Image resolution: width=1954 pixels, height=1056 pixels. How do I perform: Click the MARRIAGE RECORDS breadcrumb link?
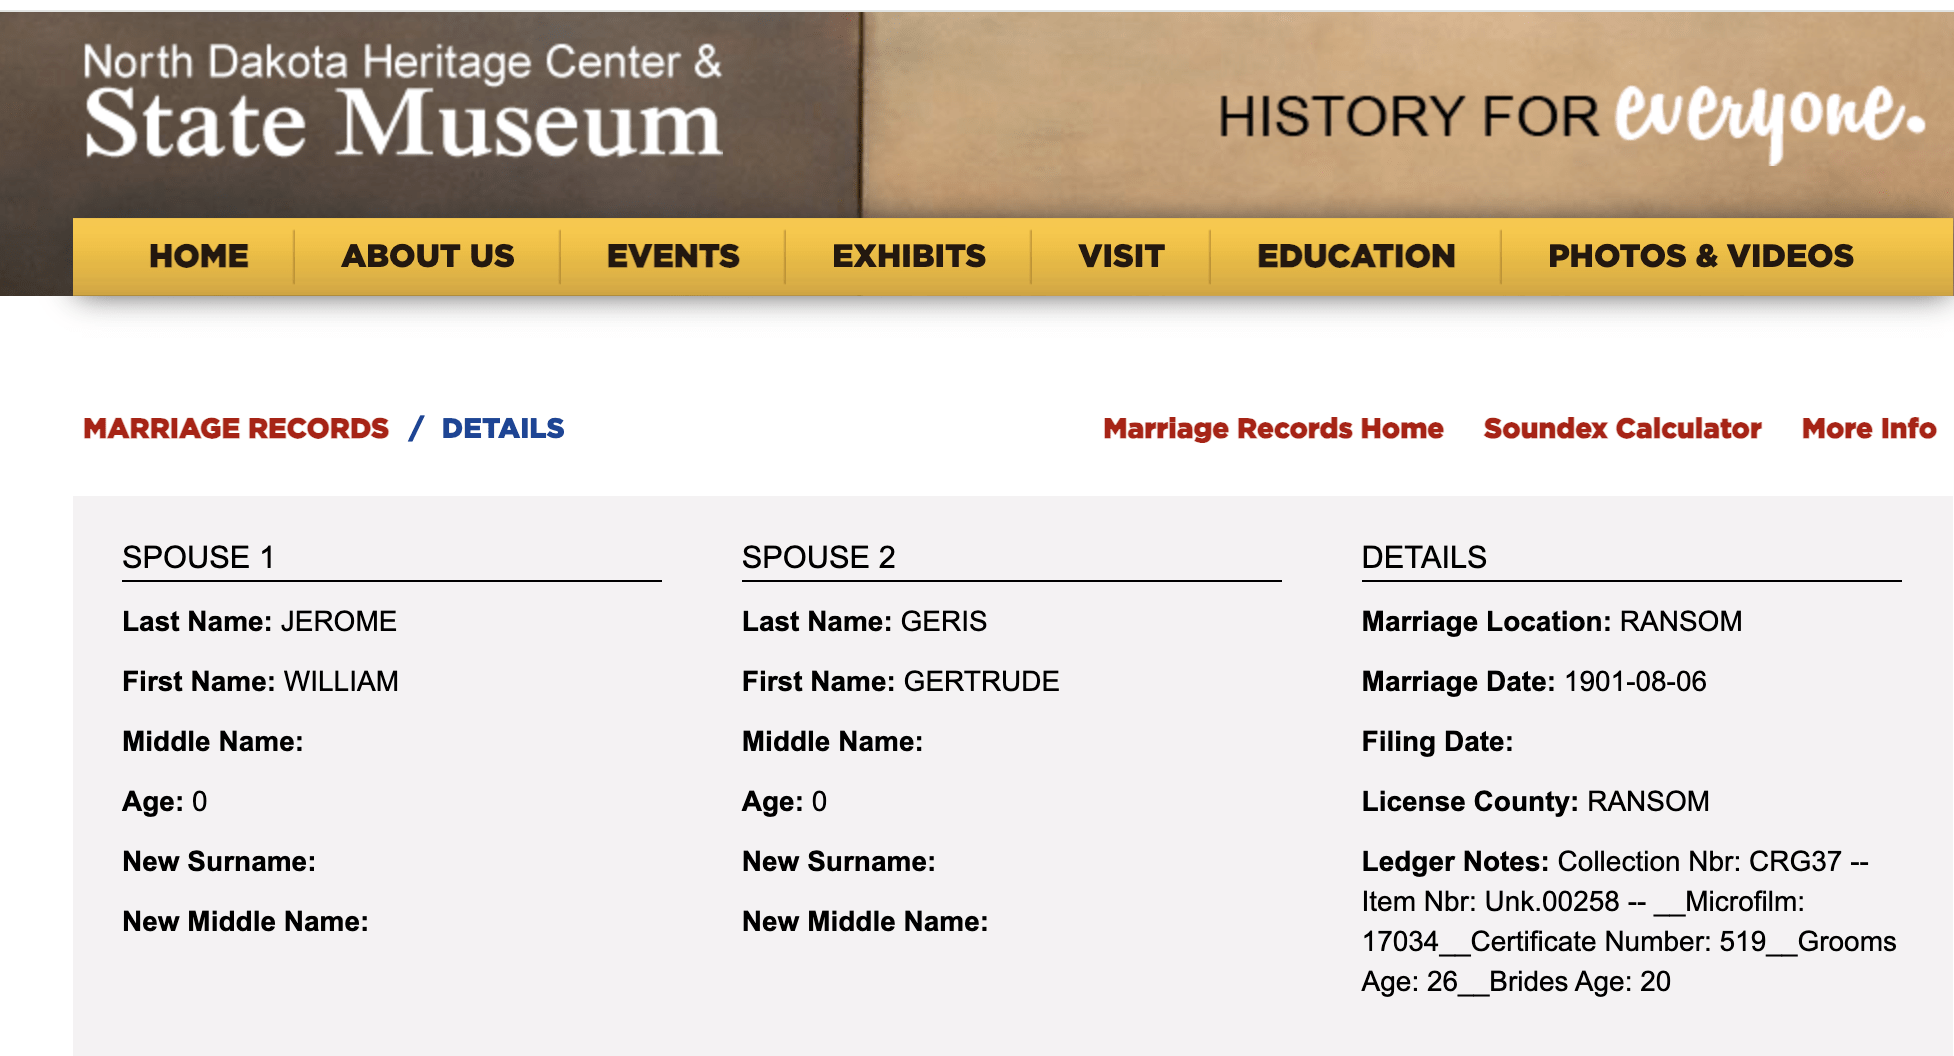236,428
